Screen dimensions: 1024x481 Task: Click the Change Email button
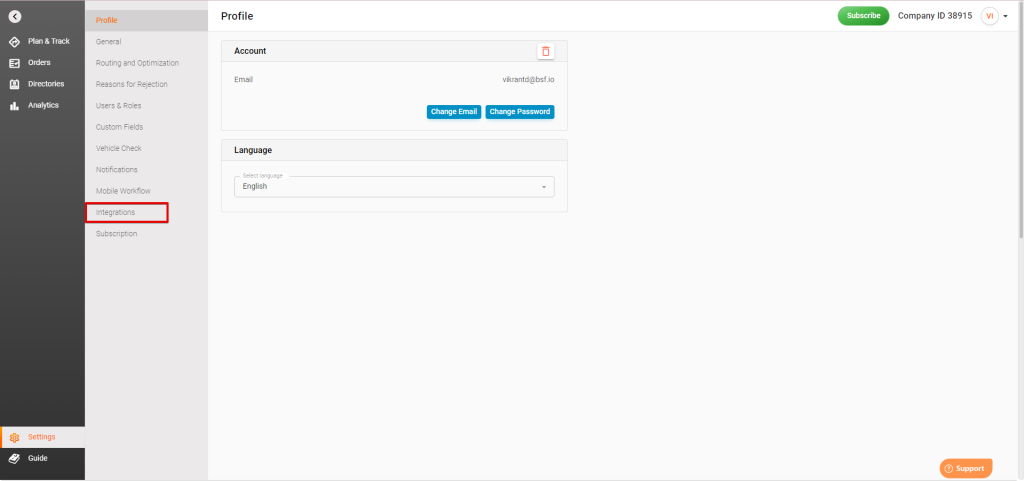(454, 112)
